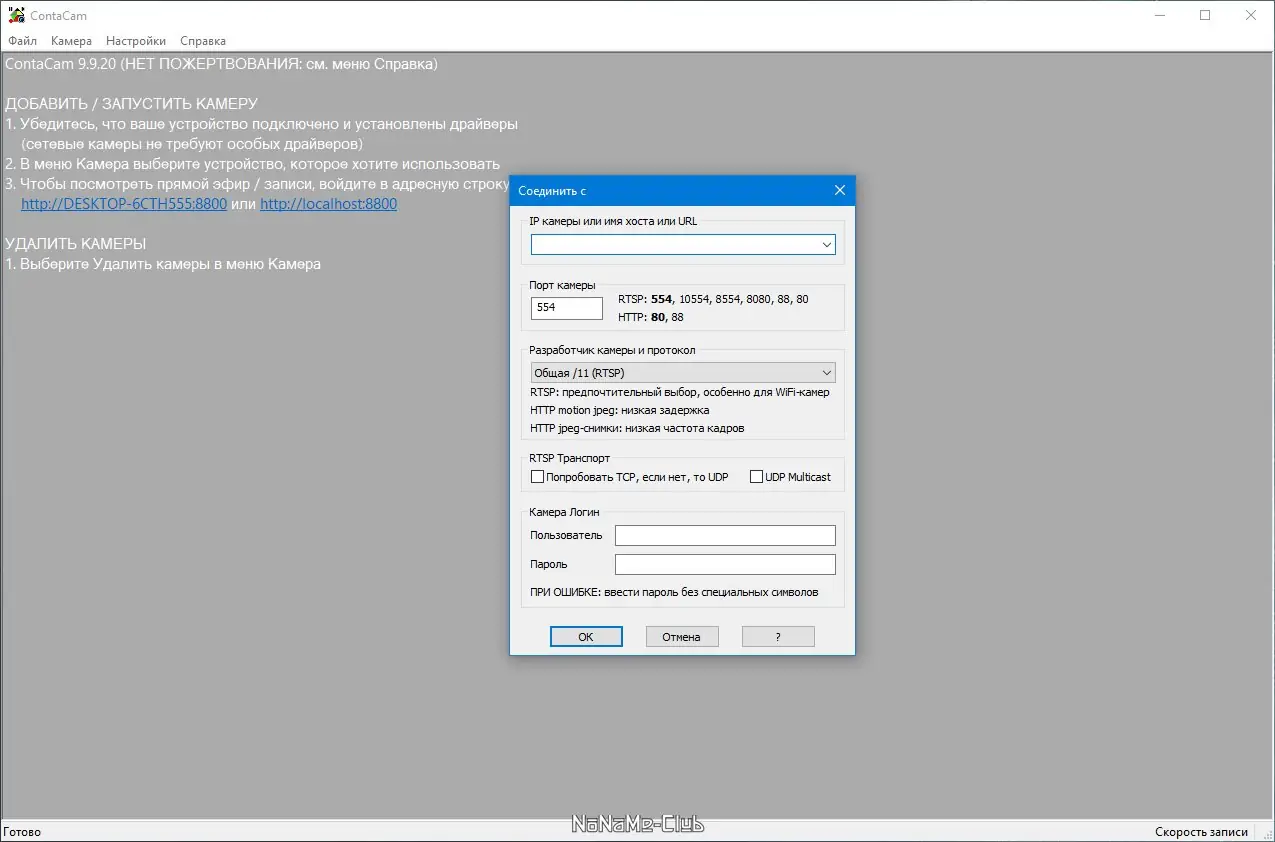Minimize the ContaCam window
1275x842 pixels.
(1159, 15)
